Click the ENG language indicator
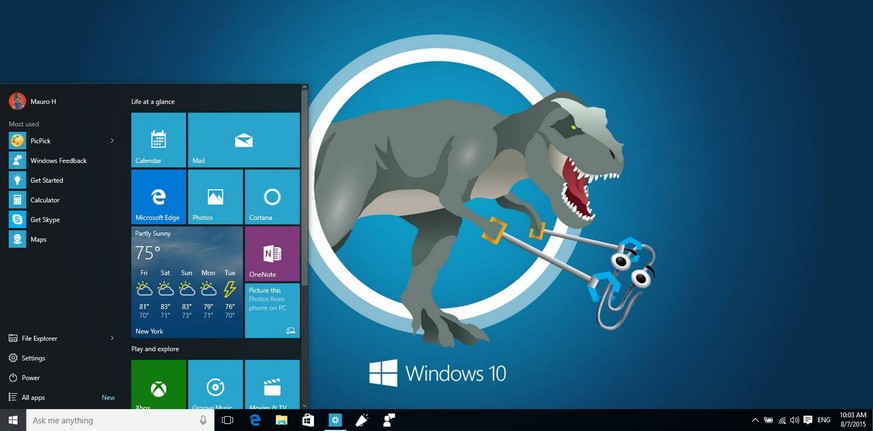The width and height of the screenshot is (873, 431). point(824,420)
